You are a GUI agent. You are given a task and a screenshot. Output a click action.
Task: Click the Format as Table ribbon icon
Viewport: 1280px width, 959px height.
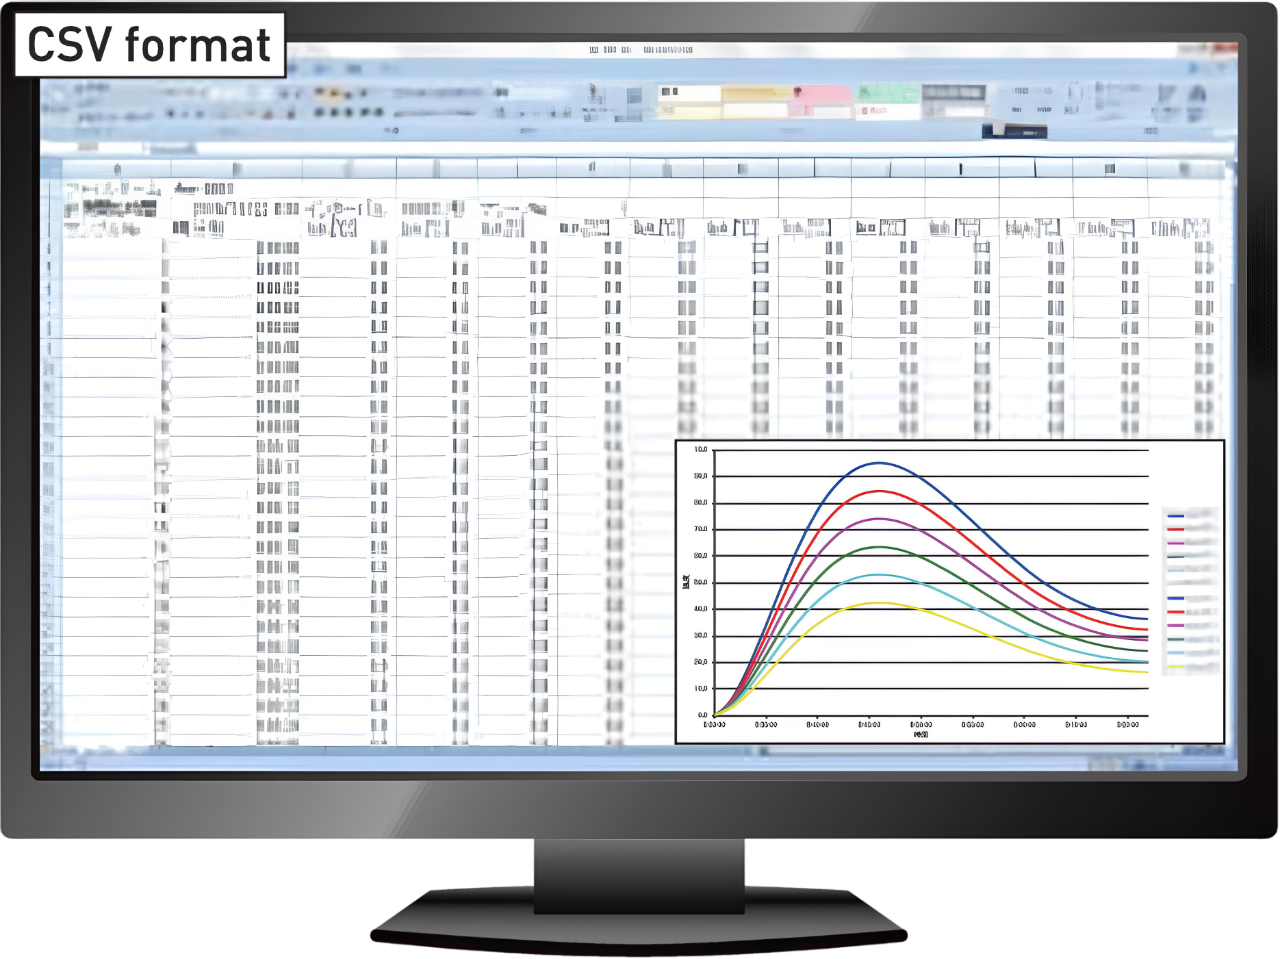pyautogui.click(x=634, y=102)
